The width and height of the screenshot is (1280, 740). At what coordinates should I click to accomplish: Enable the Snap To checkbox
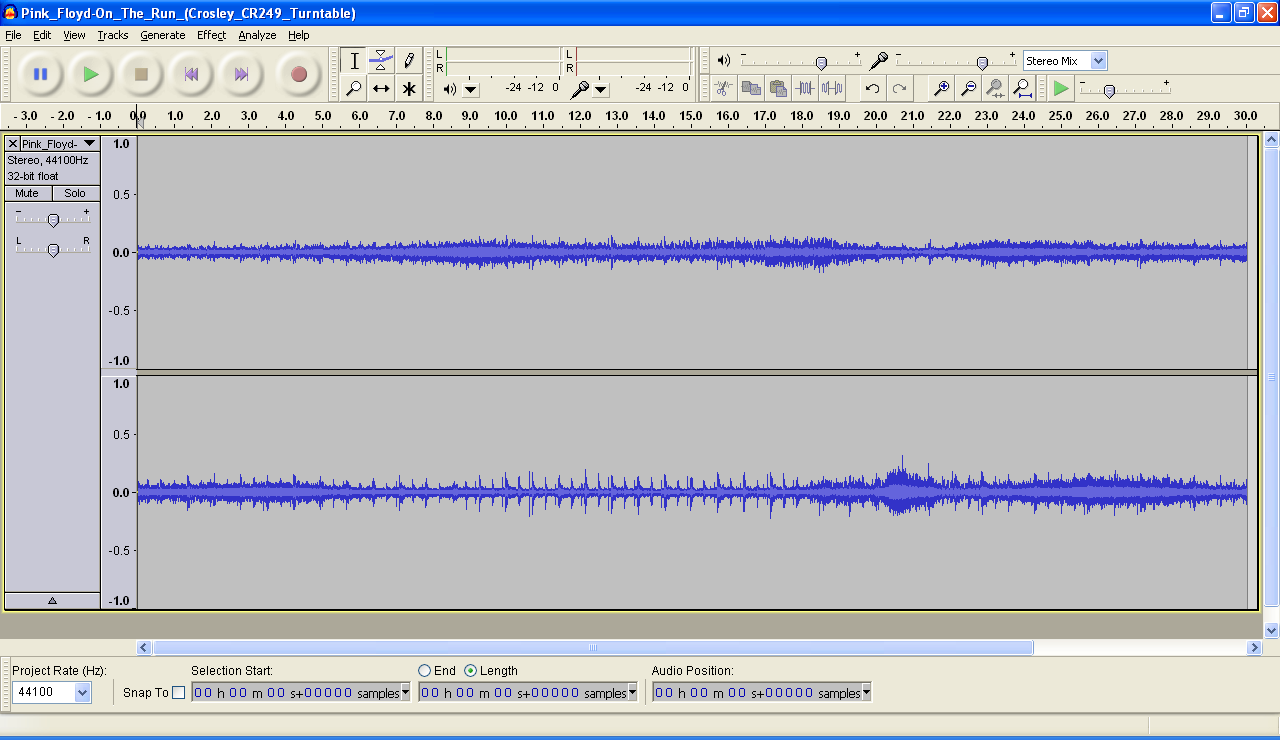179,693
